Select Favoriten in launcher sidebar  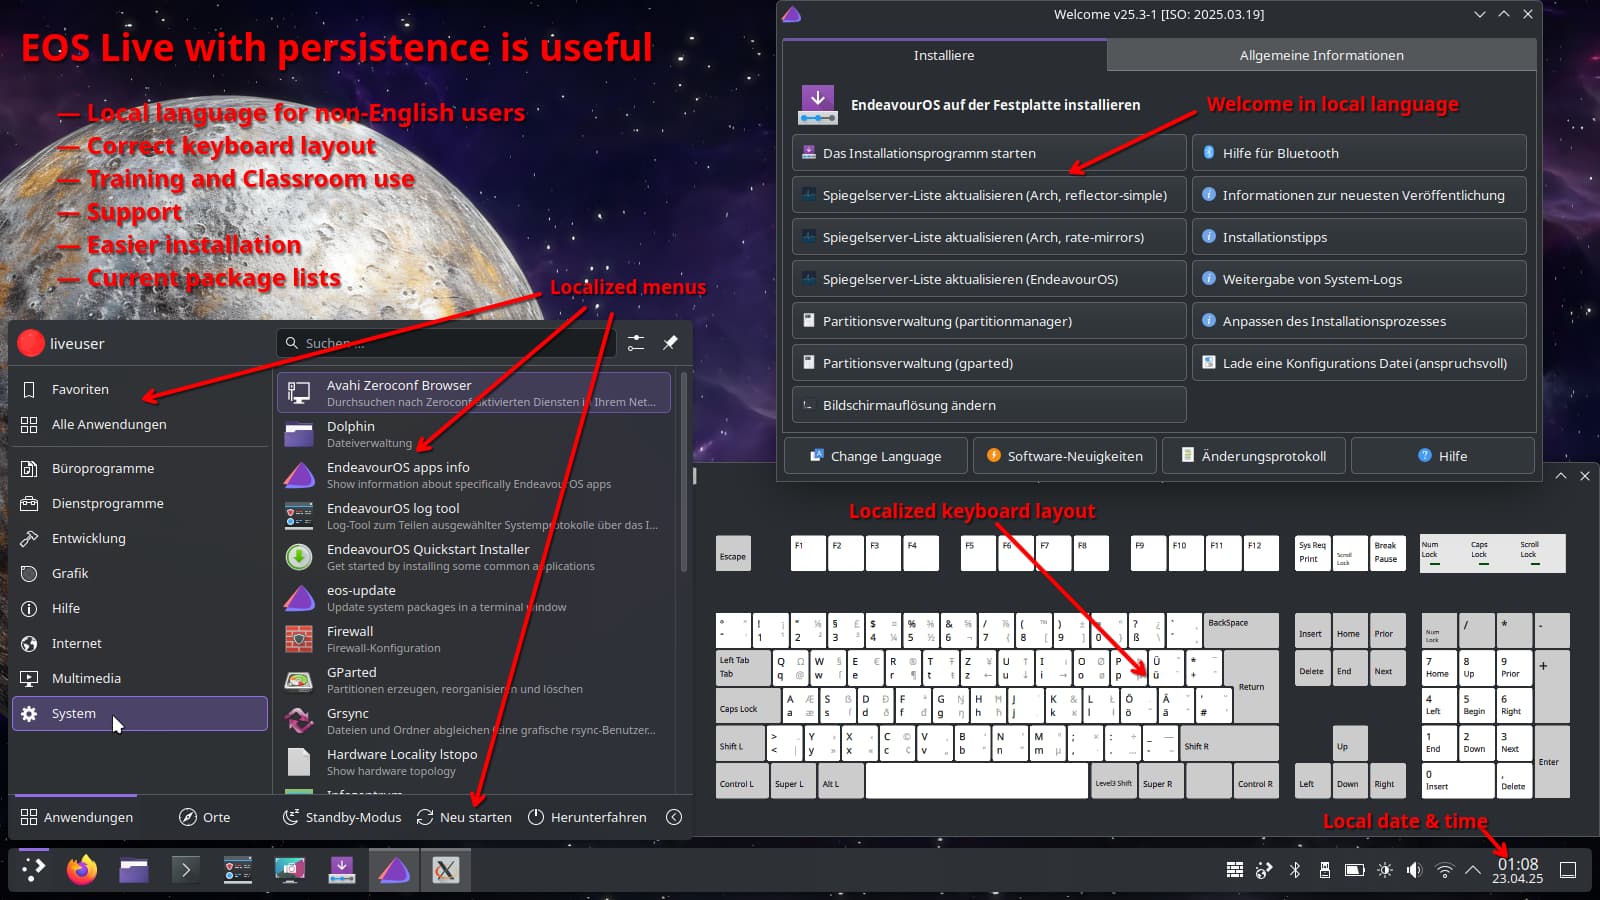pyautogui.click(x=139, y=389)
